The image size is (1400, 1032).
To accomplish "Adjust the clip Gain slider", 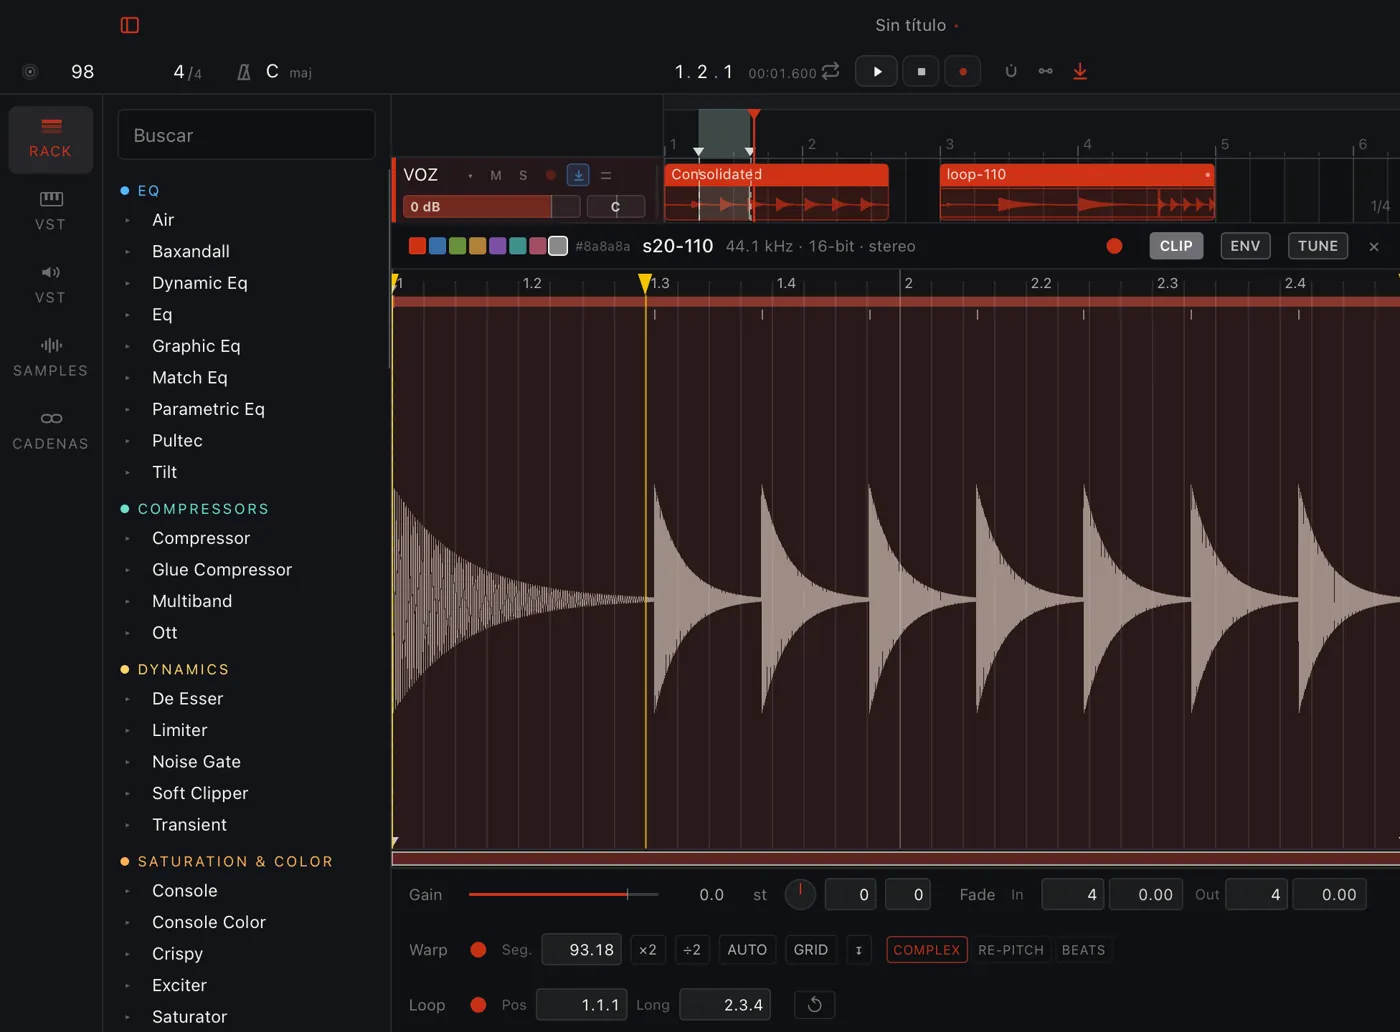I will coord(563,894).
